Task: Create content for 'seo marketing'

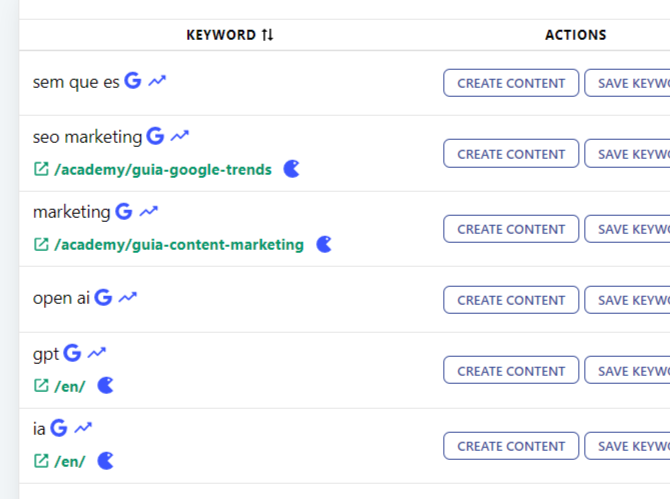Action: click(x=511, y=153)
